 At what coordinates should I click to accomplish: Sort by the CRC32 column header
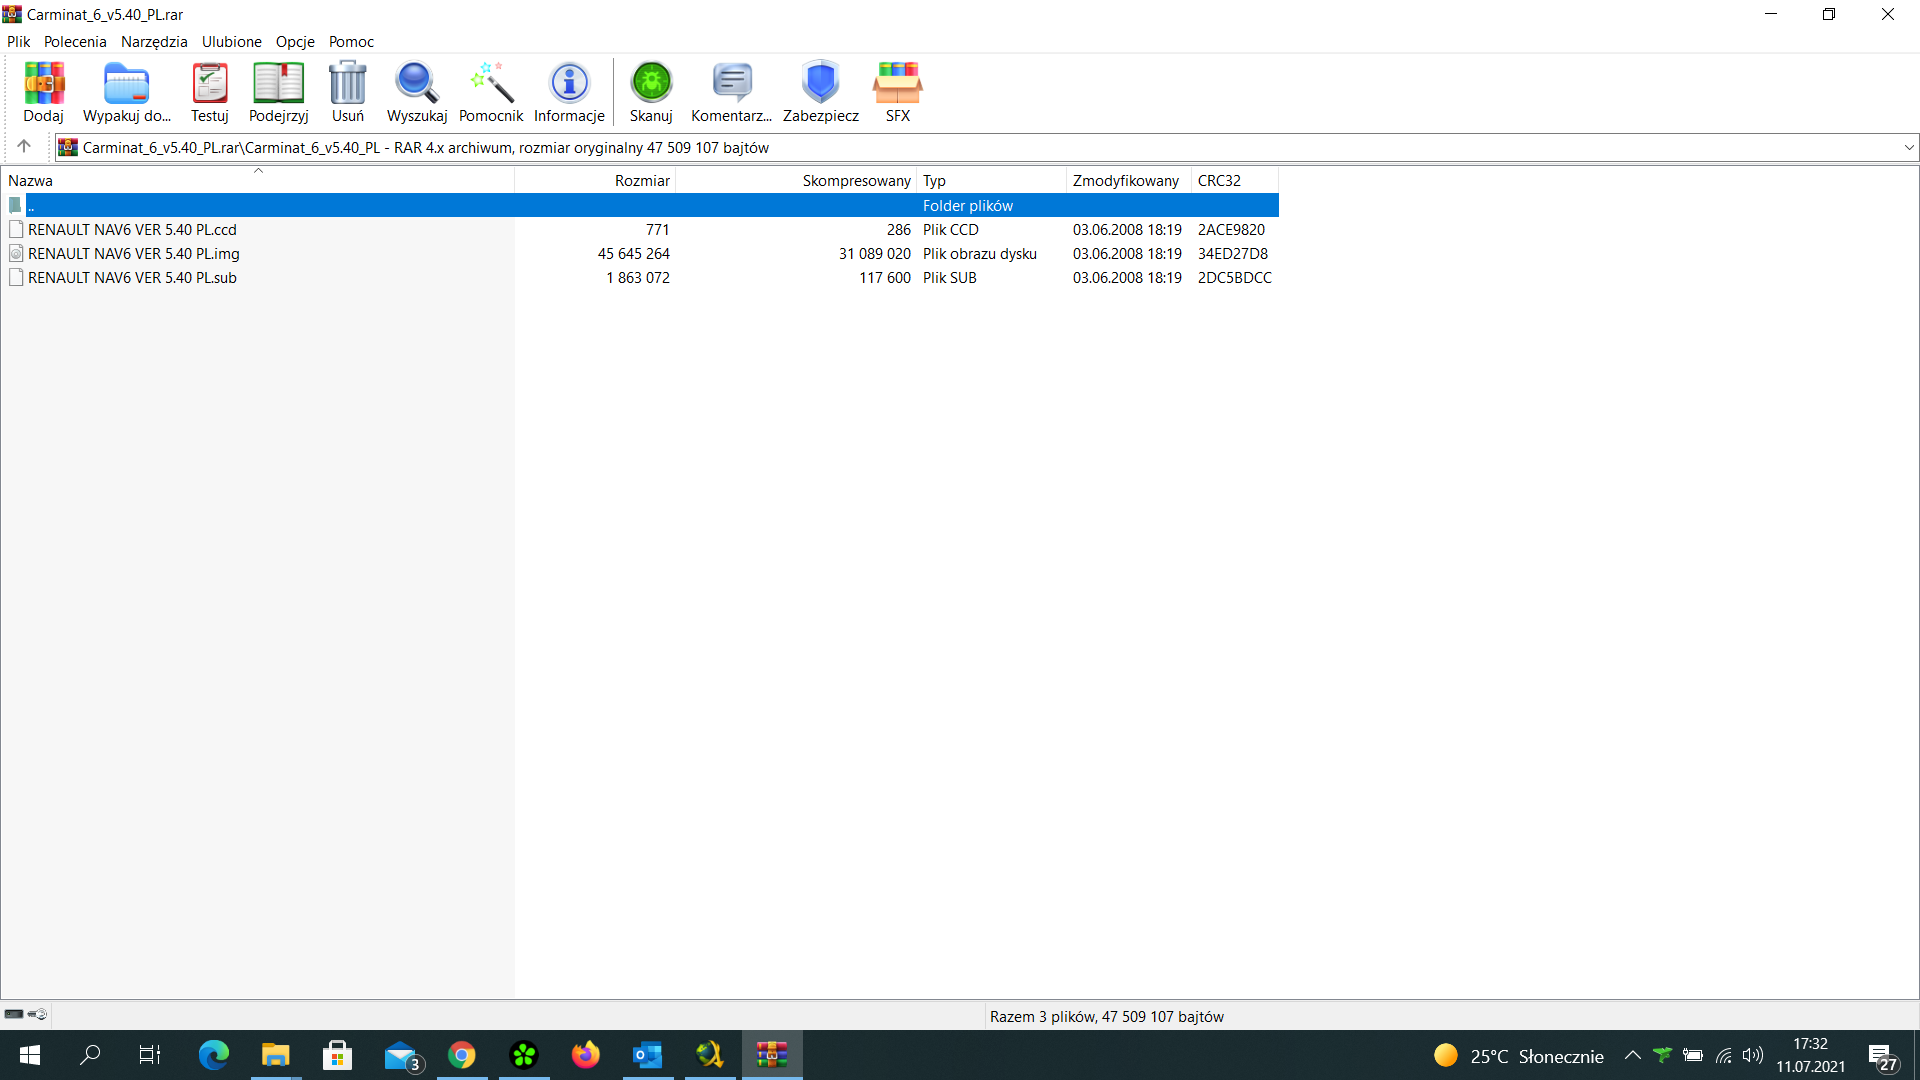point(1234,181)
